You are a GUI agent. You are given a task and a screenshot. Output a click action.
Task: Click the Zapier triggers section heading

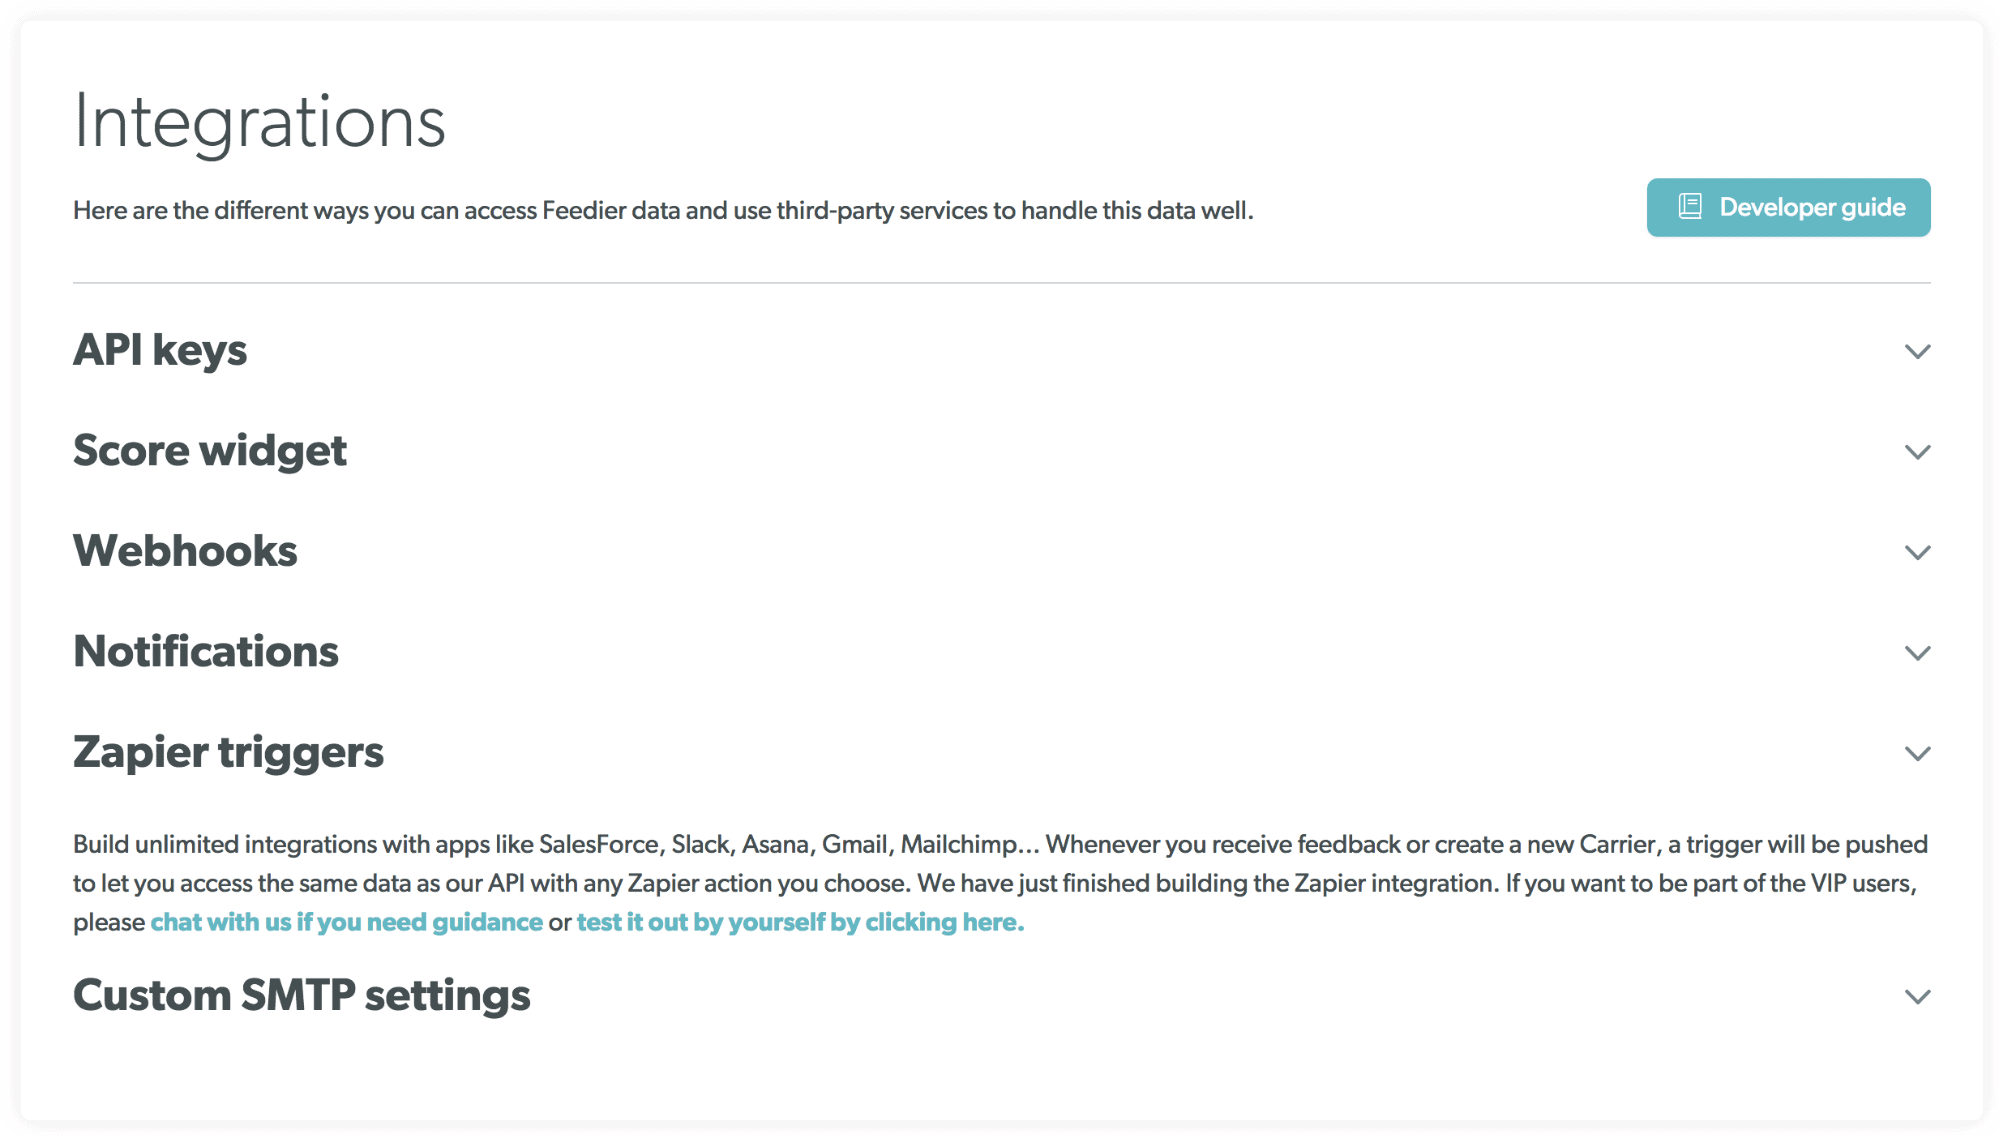(228, 752)
